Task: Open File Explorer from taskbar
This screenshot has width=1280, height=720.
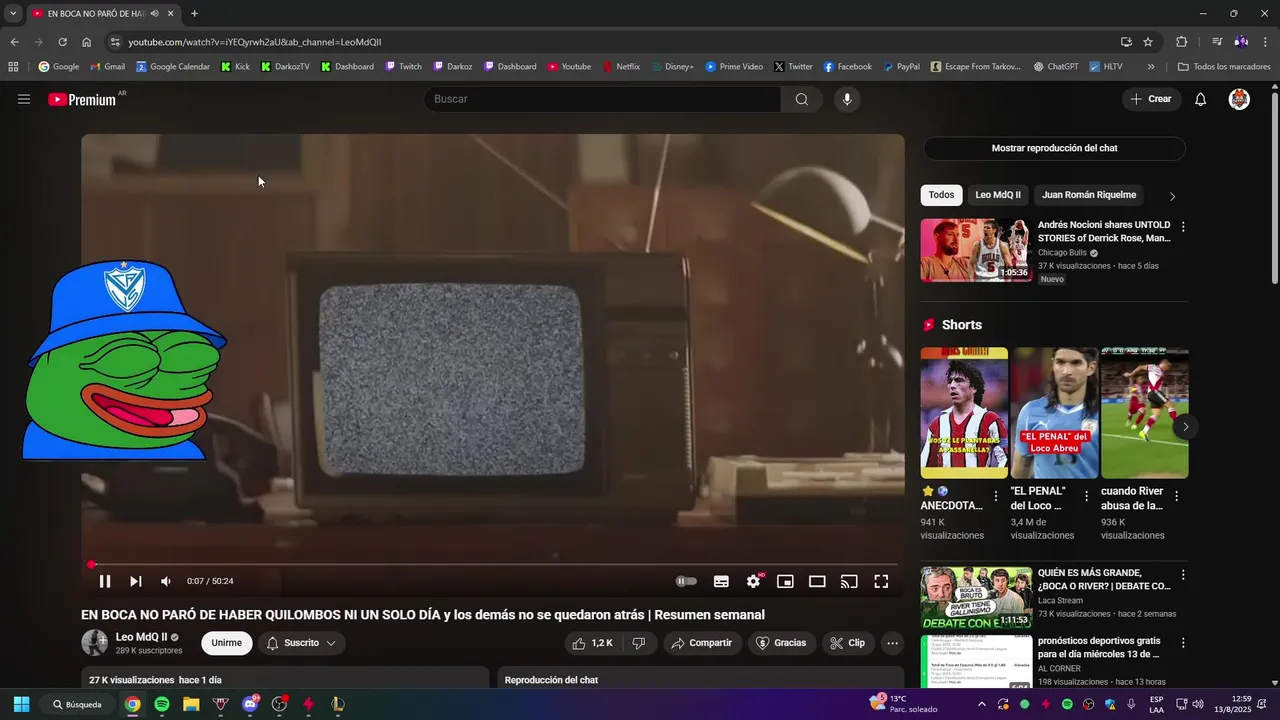Action: click(190, 704)
